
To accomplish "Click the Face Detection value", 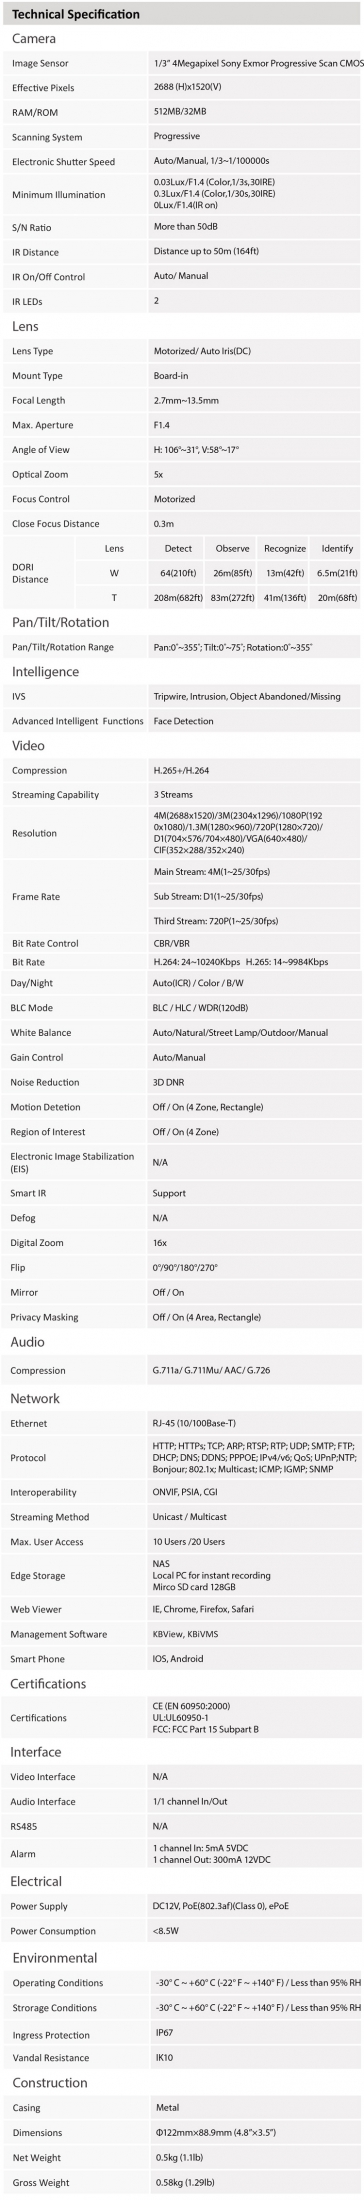I will (183, 721).
